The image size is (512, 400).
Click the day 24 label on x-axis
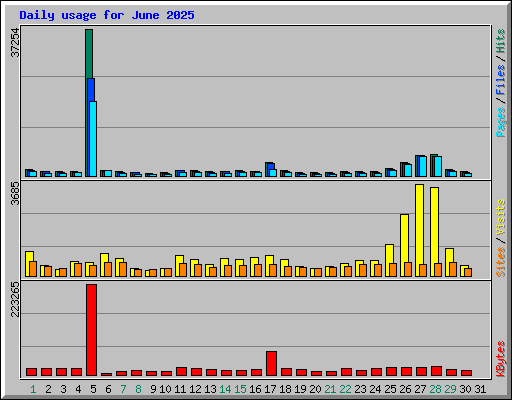coord(375,389)
